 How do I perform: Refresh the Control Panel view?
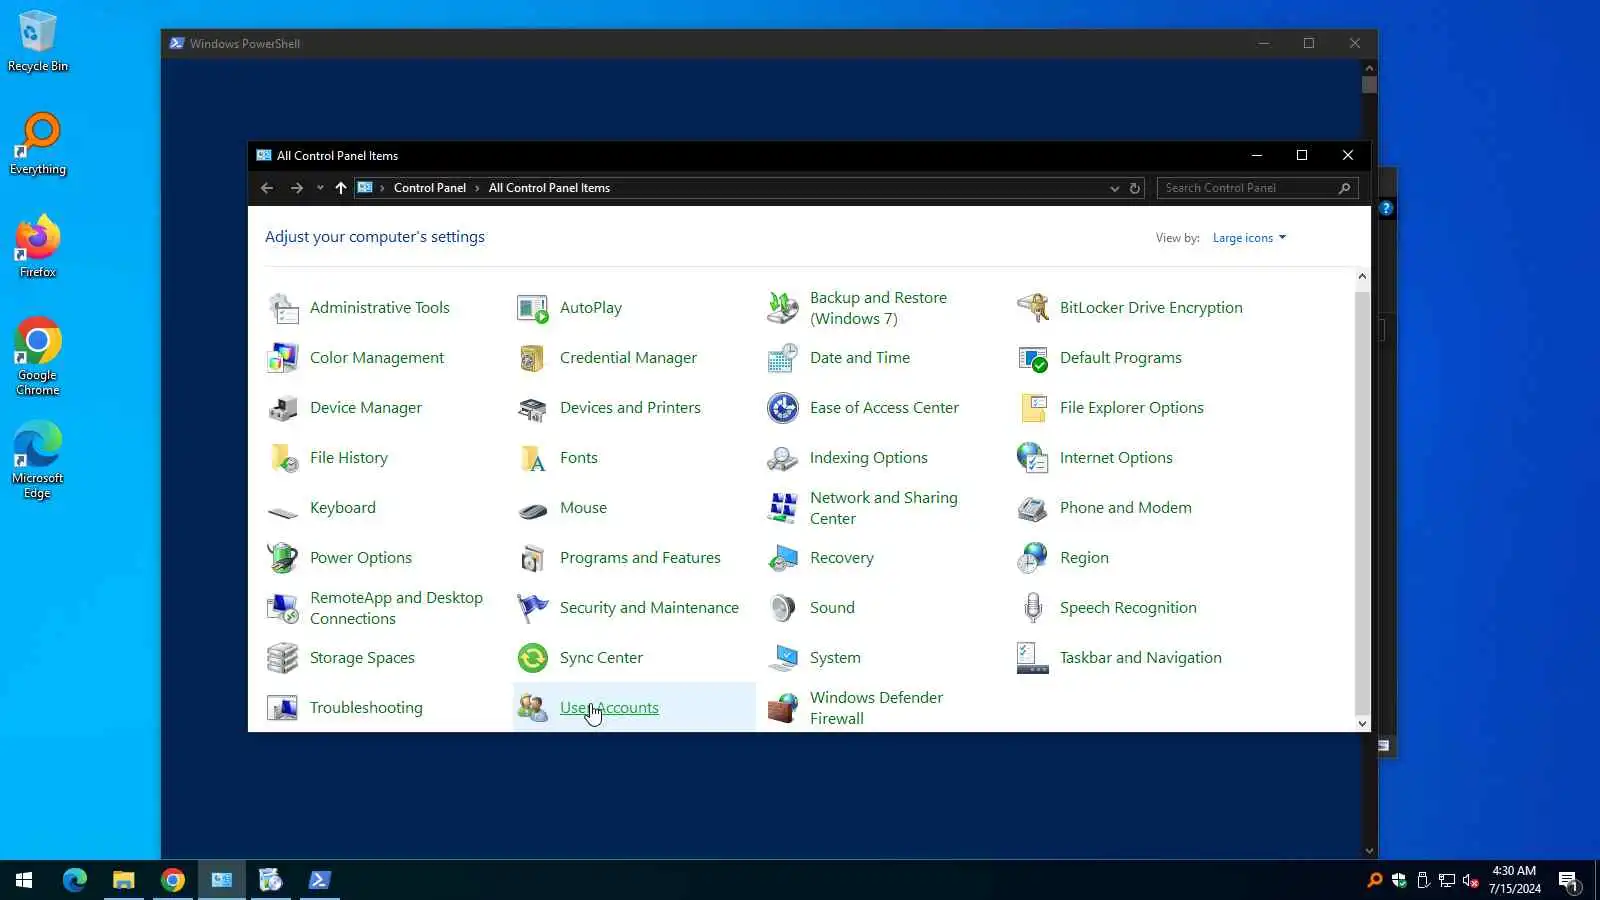pyautogui.click(x=1135, y=188)
